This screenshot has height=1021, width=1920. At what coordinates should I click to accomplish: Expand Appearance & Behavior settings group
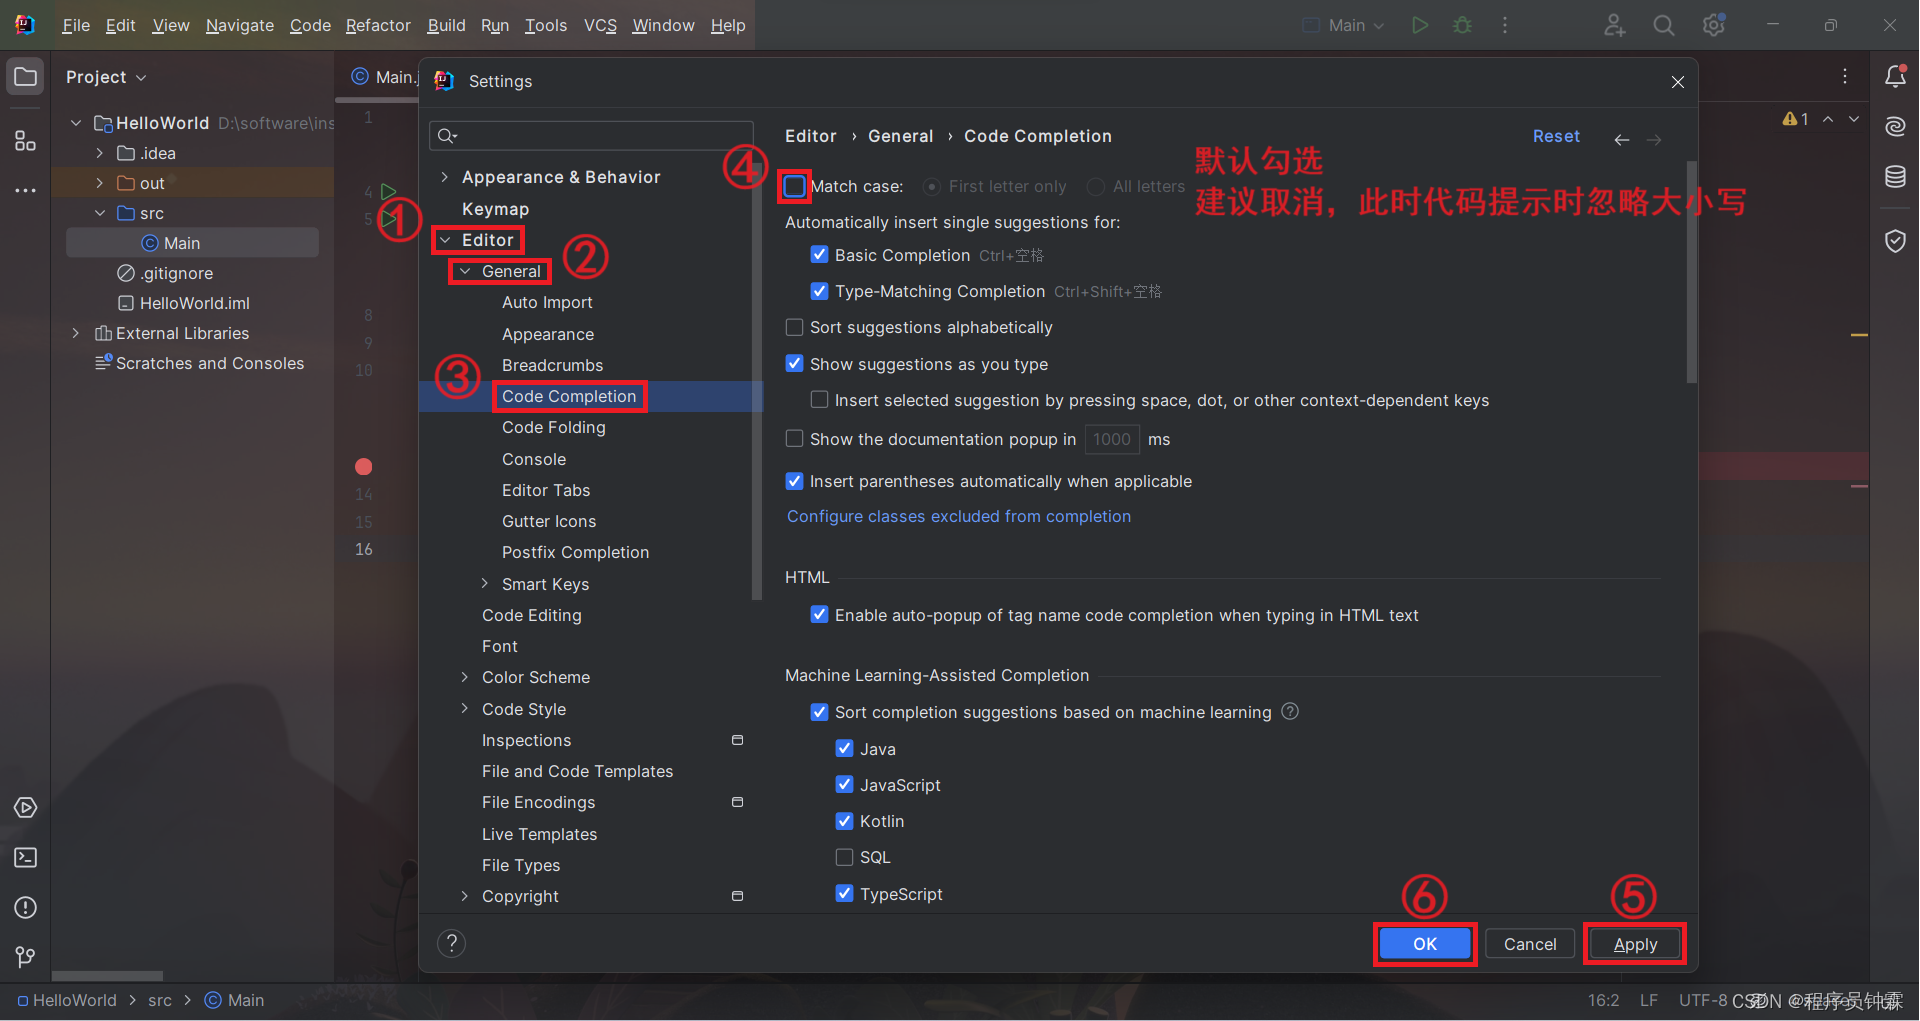click(x=445, y=177)
